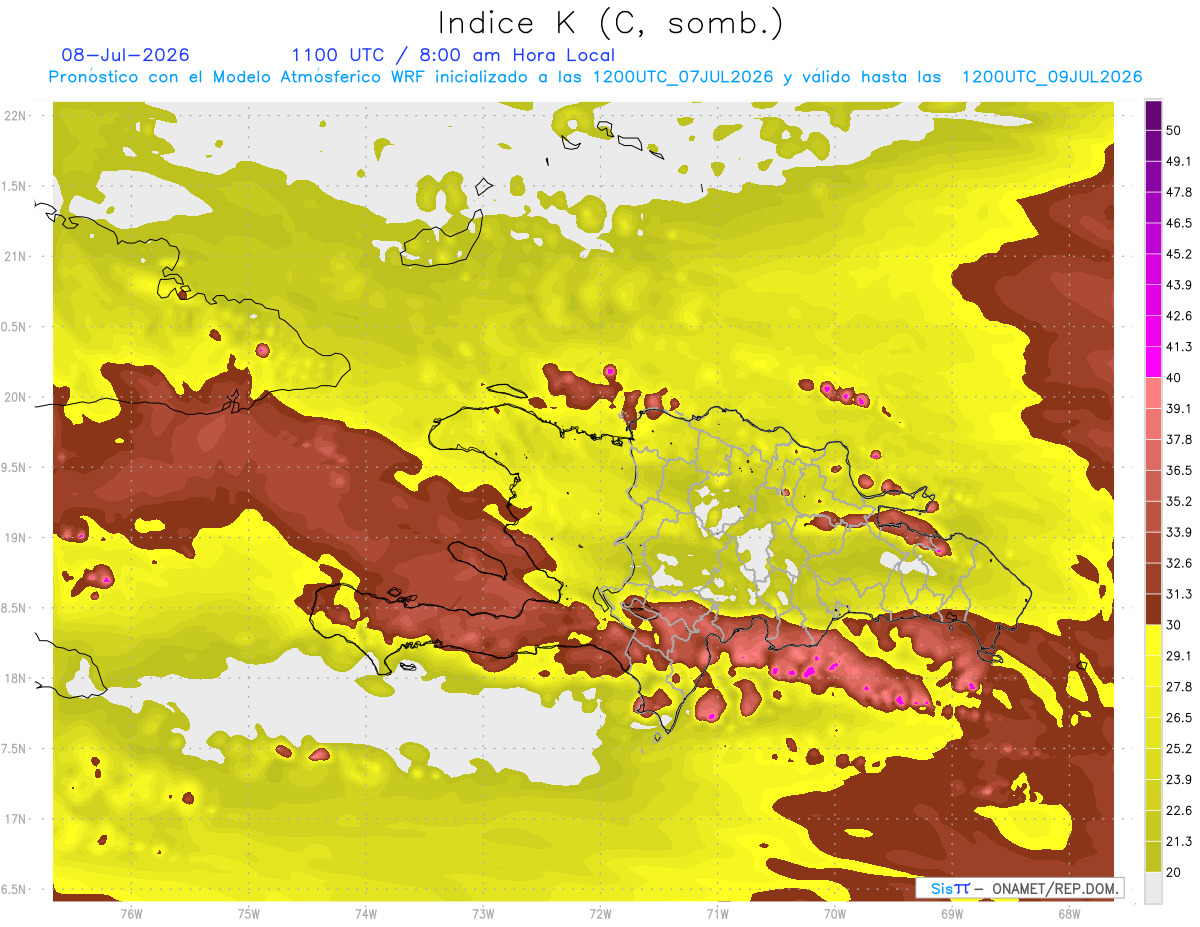Click the '71W' longitude label
Screen dimensions: 1200x927
717,913
